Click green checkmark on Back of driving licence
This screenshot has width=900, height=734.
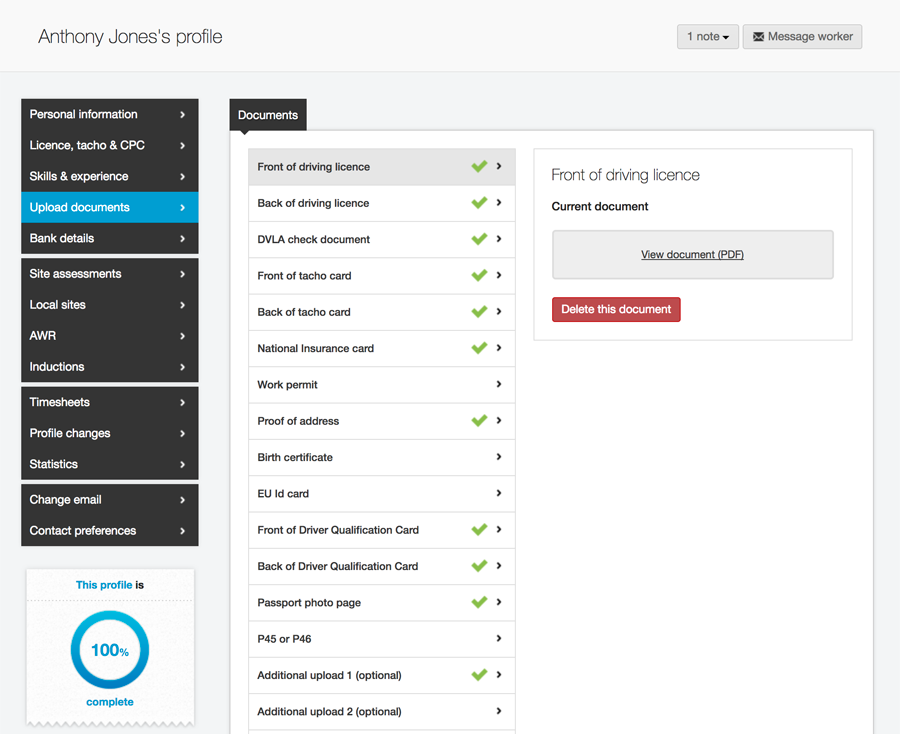pos(479,203)
